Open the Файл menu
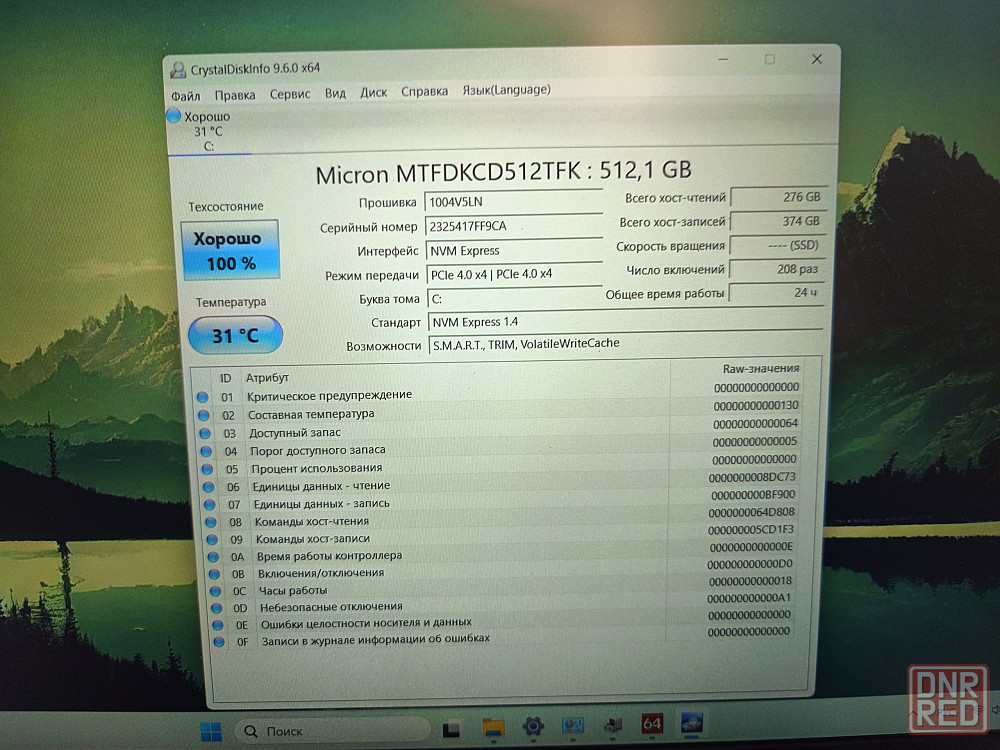Viewport: 1000px width, 750px height. pyautogui.click(x=185, y=95)
